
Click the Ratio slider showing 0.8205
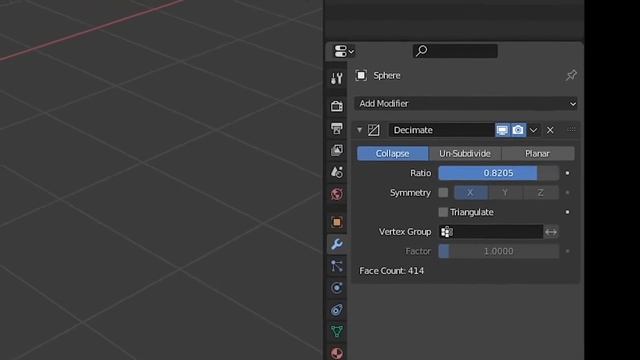[x=498, y=173]
